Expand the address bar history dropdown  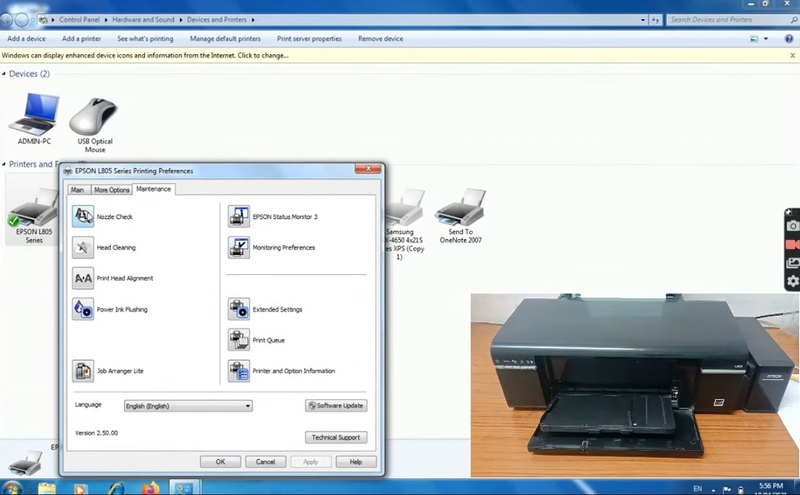coord(642,20)
